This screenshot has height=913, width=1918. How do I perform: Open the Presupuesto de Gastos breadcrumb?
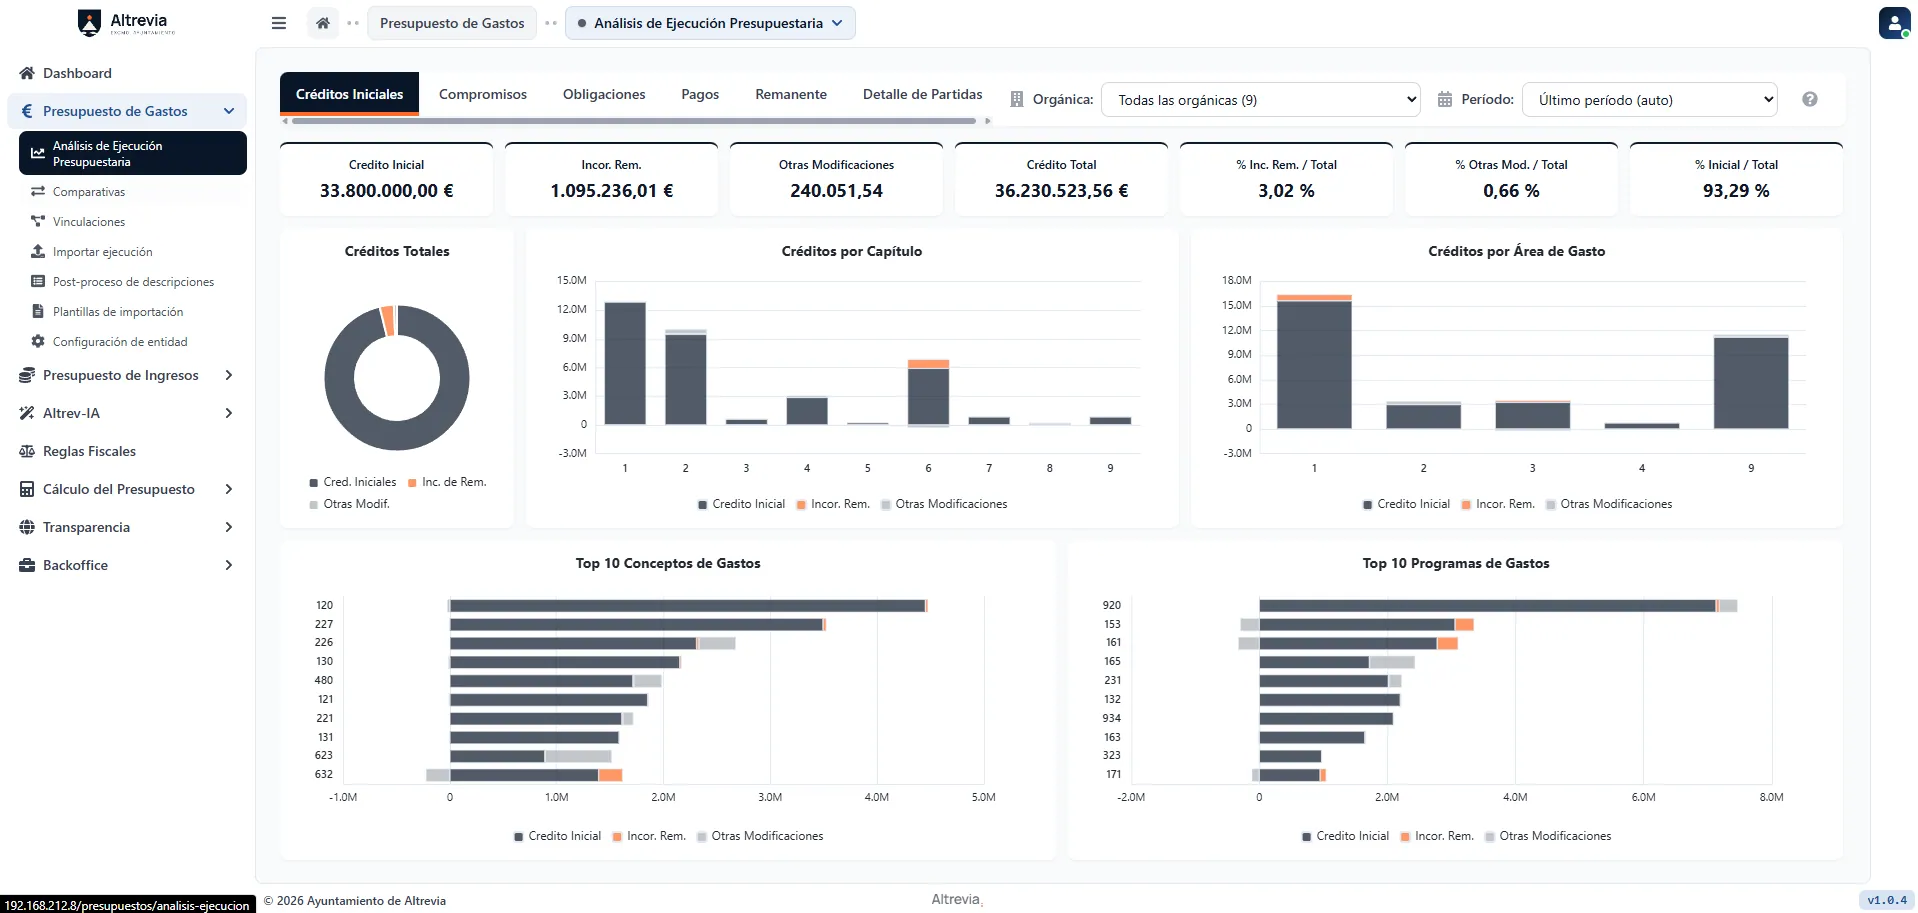tap(452, 23)
